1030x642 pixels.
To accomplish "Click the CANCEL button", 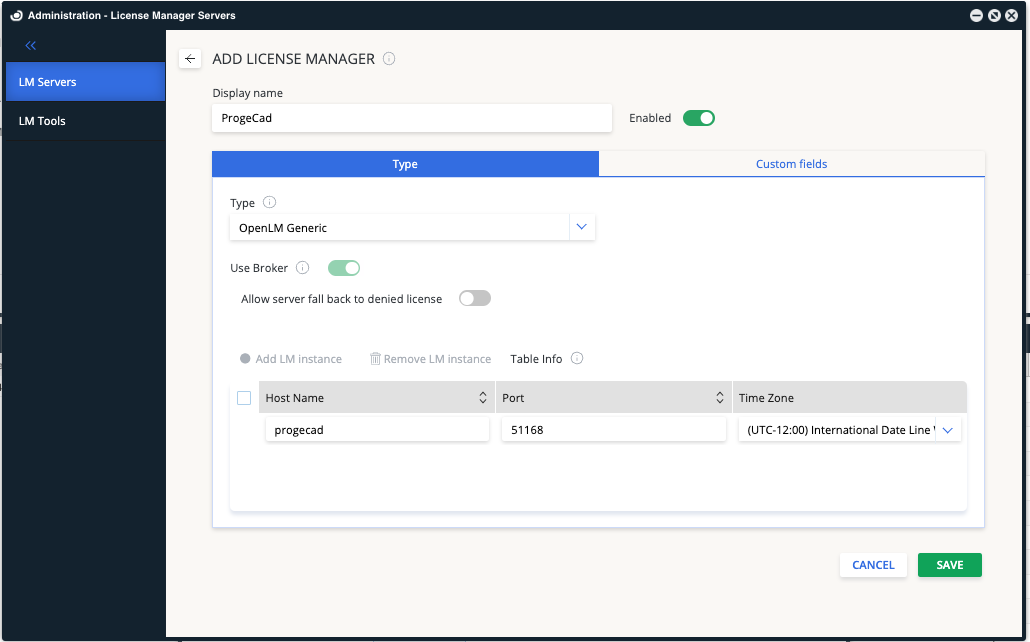I will coord(872,564).
